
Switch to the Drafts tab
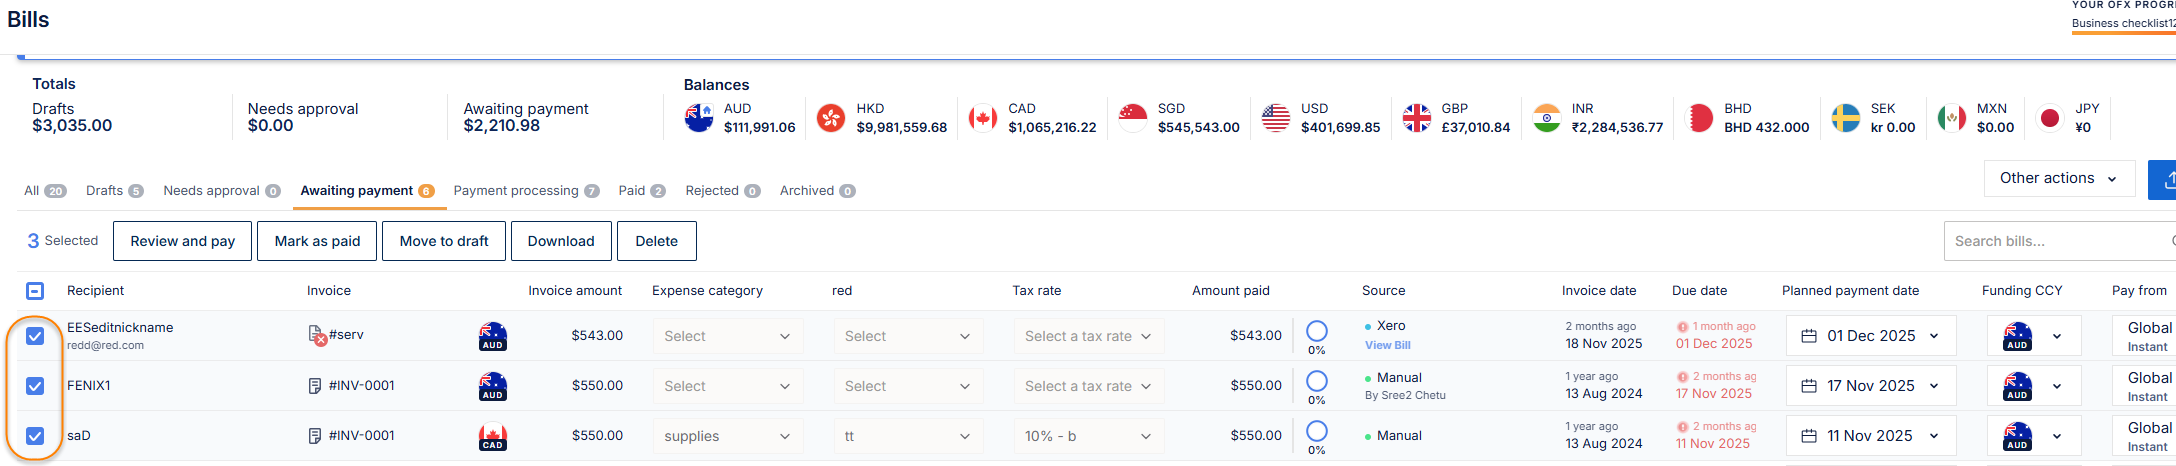[114, 191]
